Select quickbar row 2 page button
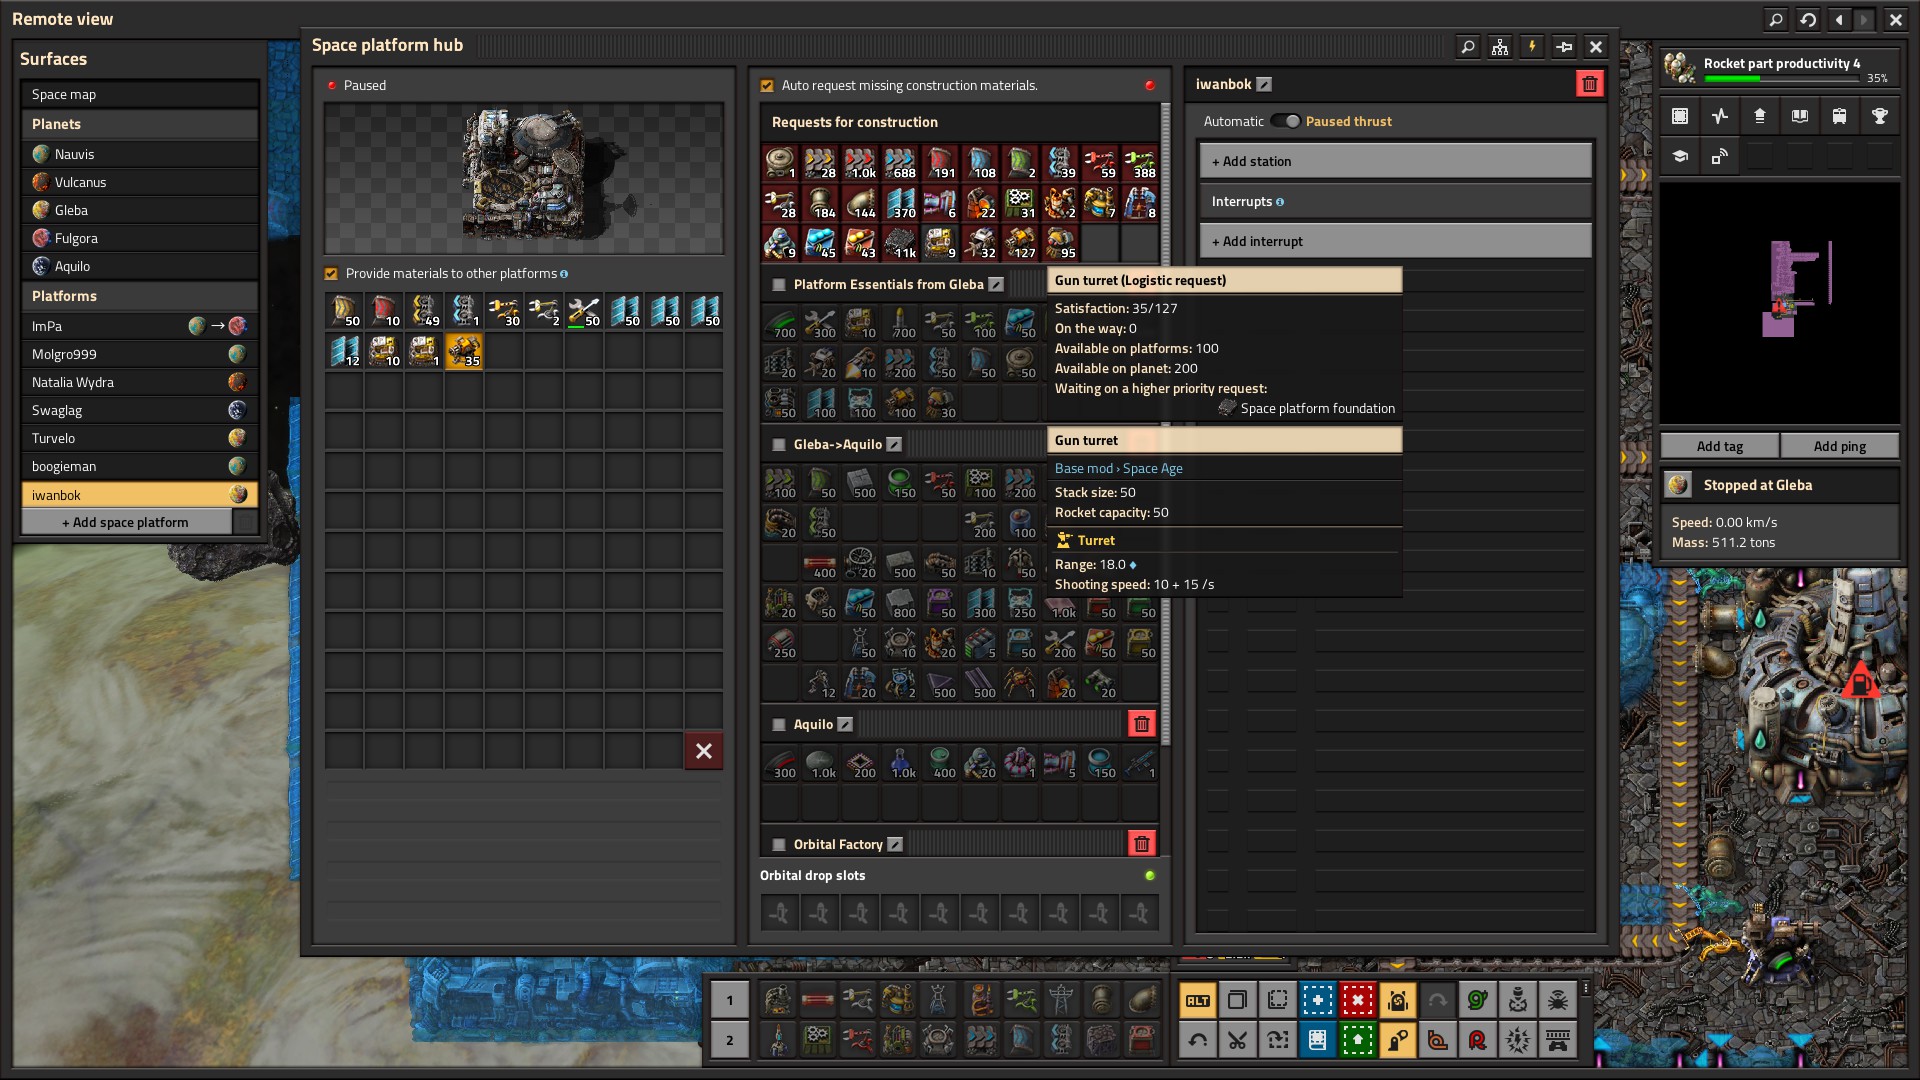The width and height of the screenshot is (1920, 1080). 730,1040
